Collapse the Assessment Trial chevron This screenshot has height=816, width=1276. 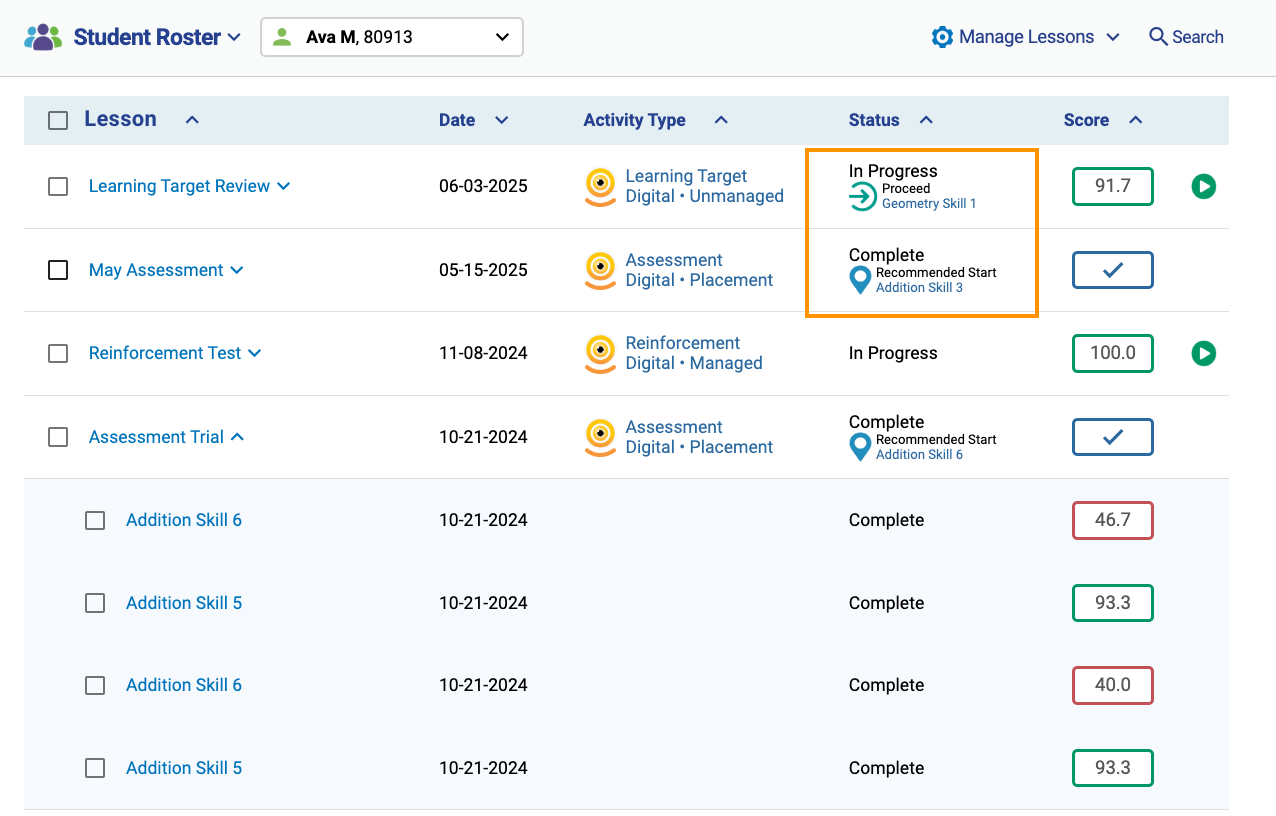pos(238,437)
